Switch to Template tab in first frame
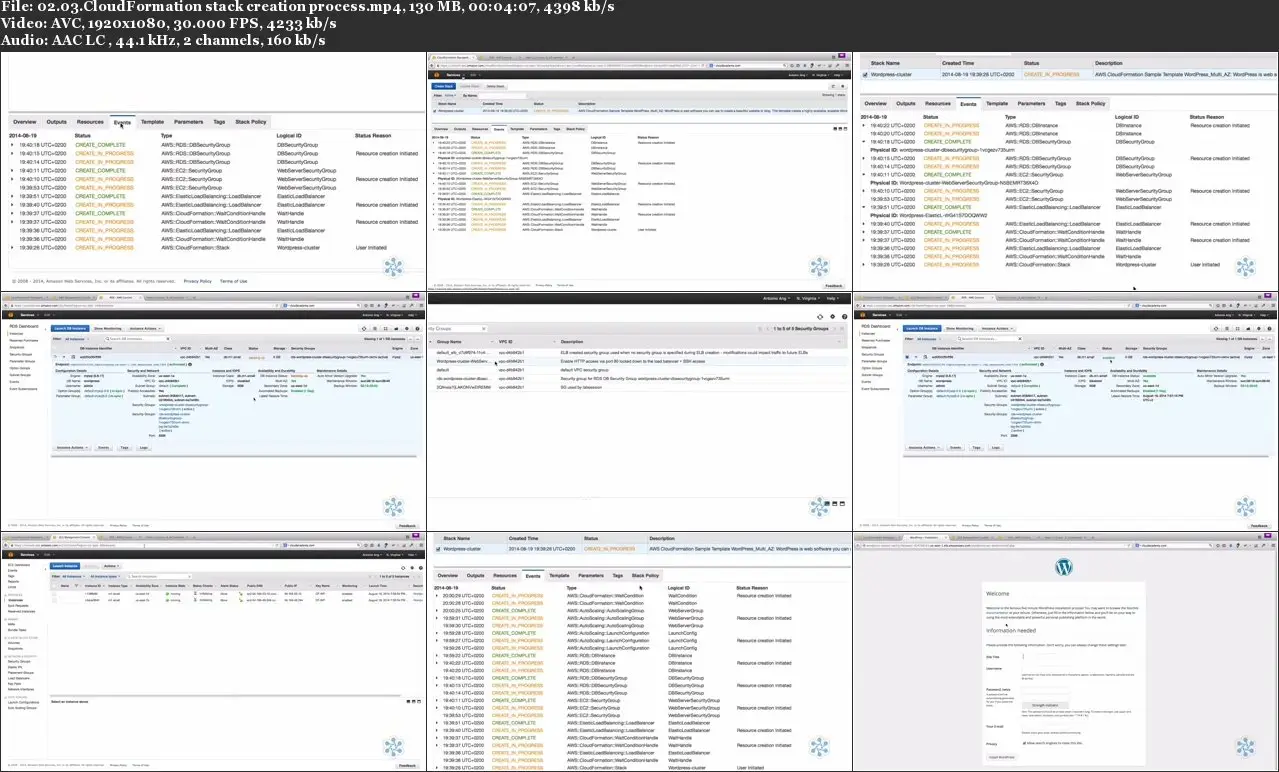1279x772 pixels. coord(152,122)
